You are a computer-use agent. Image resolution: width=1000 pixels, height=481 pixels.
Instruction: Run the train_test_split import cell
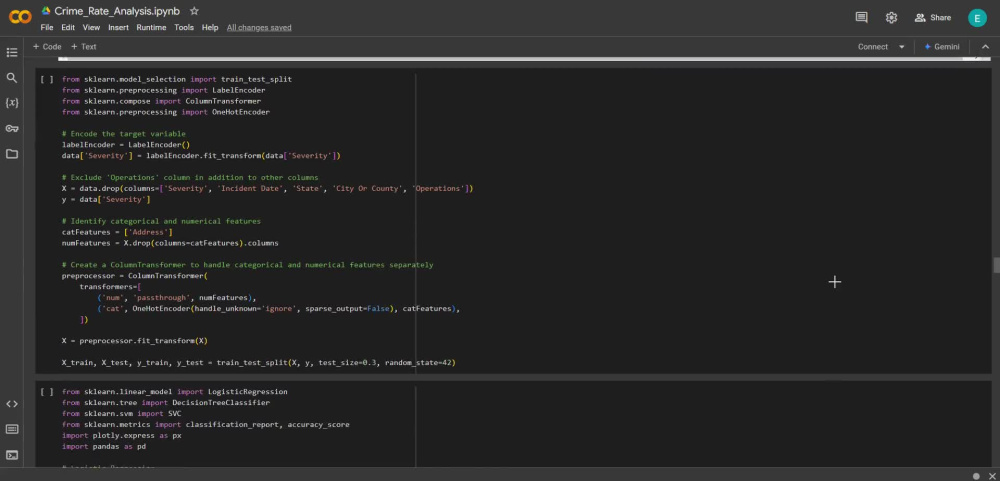click(x=47, y=80)
